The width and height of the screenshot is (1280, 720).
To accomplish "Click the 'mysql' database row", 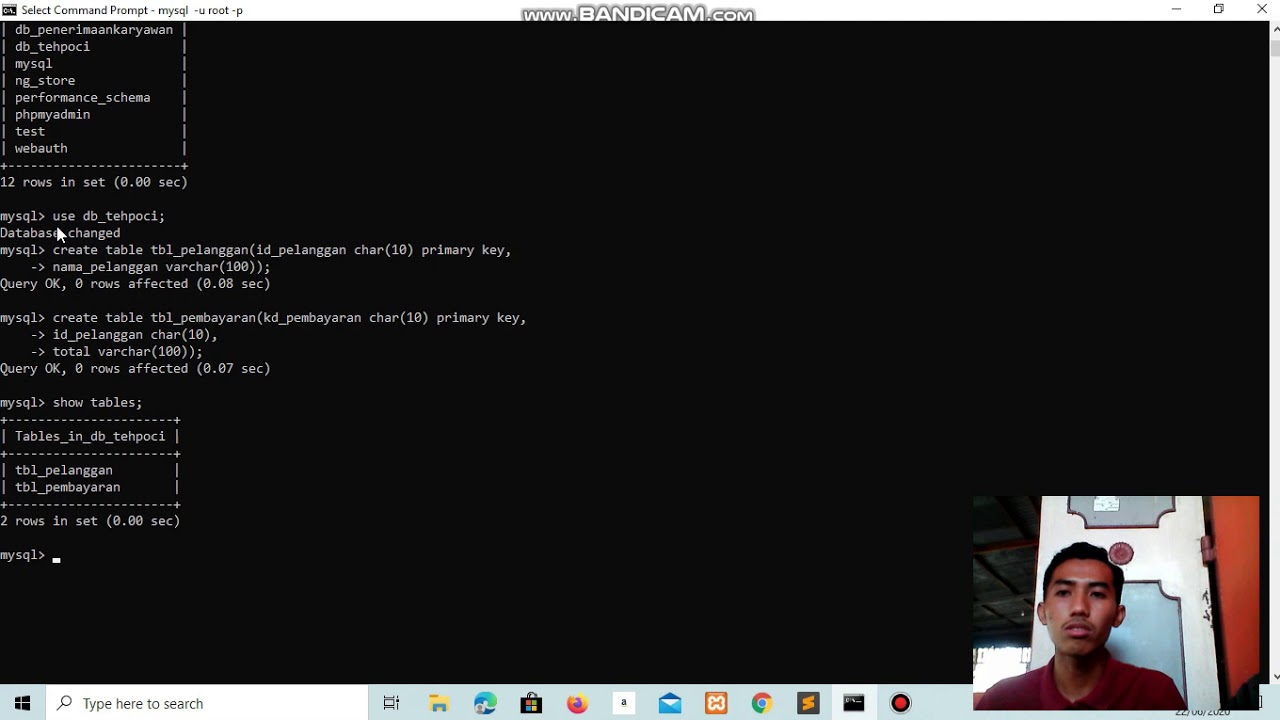I will 33,64.
